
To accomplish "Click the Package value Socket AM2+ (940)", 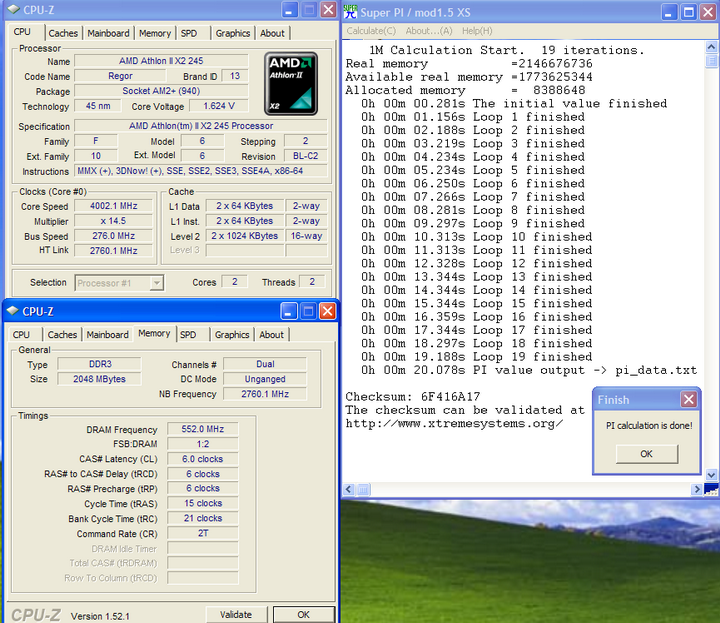I will tap(161, 91).
